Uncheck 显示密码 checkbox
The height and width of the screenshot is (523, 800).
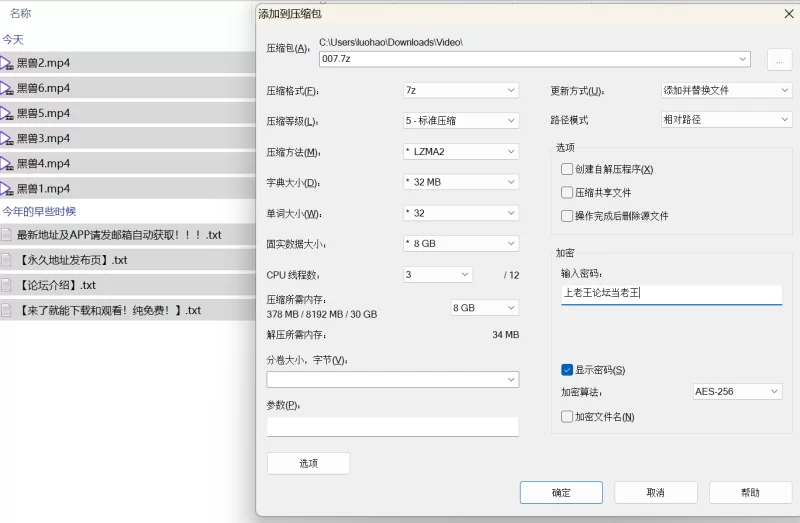(566, 370)
